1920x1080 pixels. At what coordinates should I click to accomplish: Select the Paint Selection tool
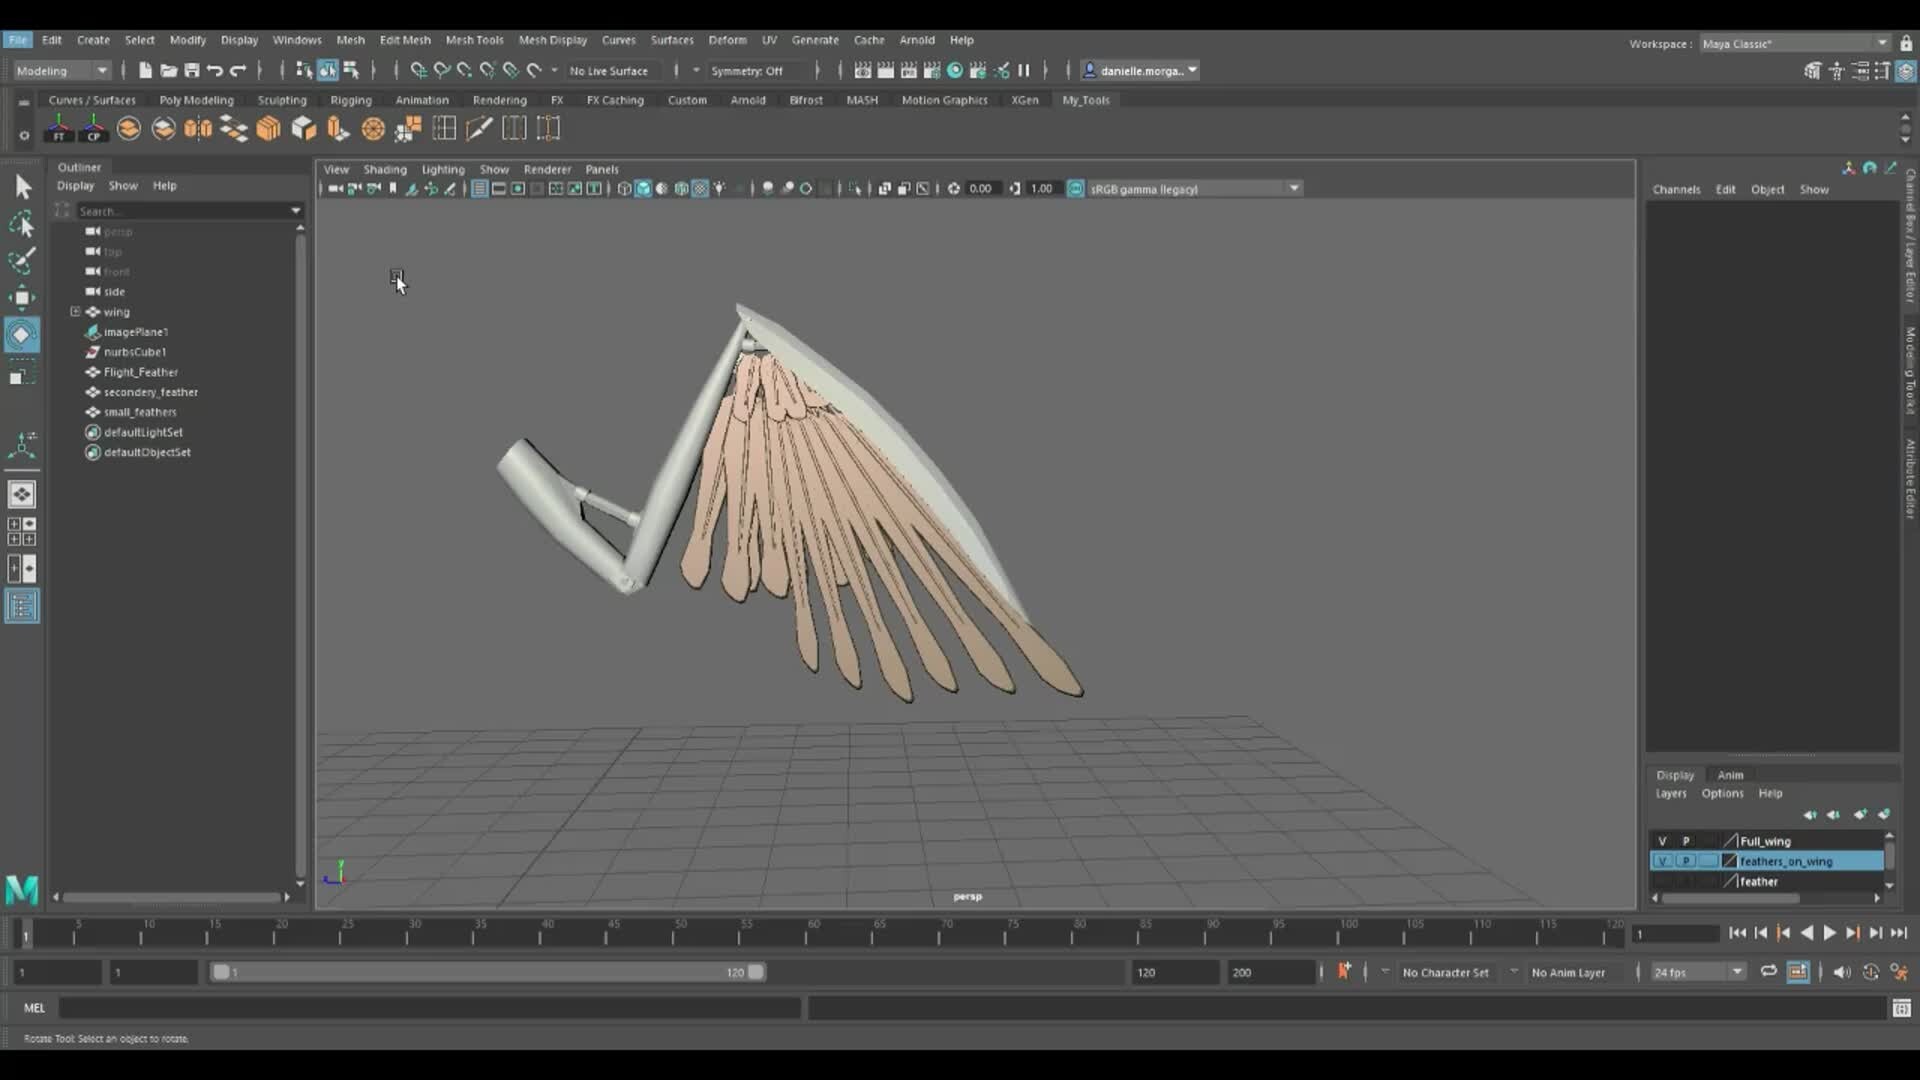tap(21, 260)
